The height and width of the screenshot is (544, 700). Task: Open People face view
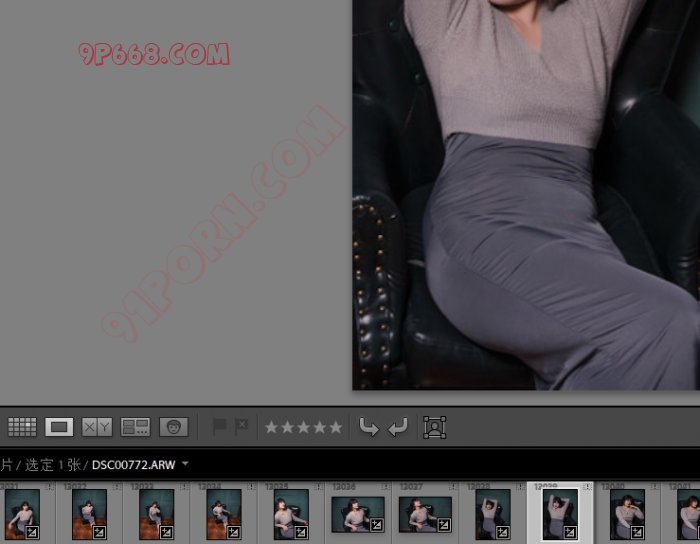(x=174, y=427)
